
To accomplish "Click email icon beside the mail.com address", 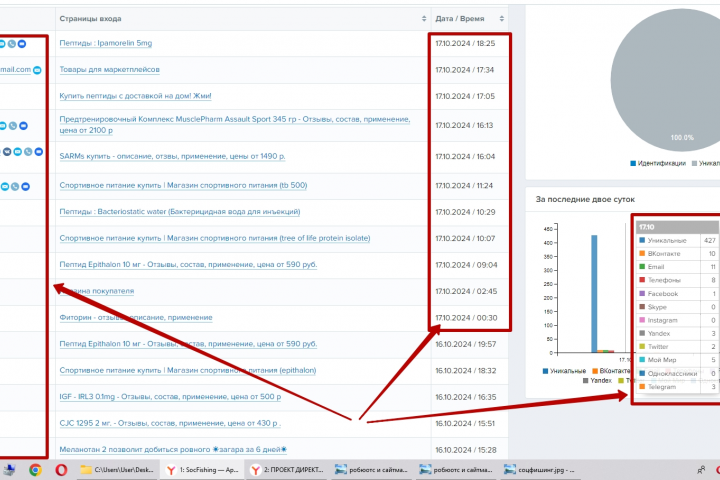I will 37,70.
